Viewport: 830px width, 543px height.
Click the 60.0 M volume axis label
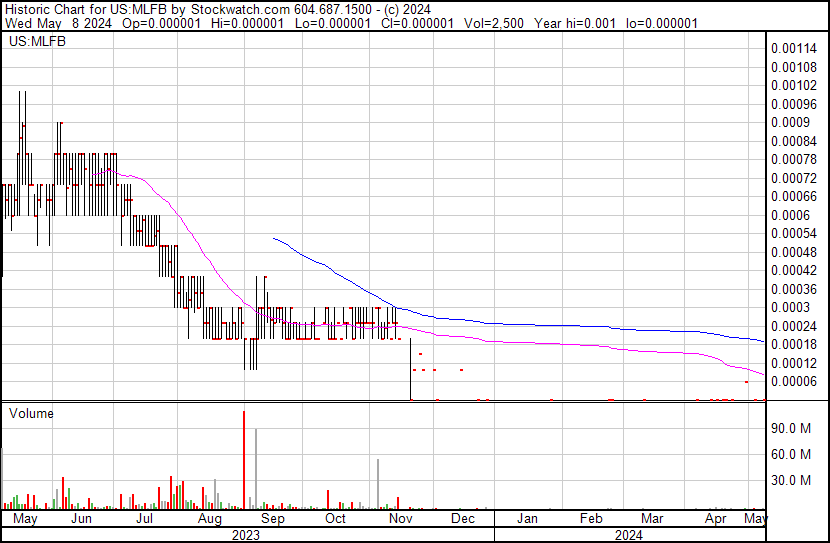791,454
